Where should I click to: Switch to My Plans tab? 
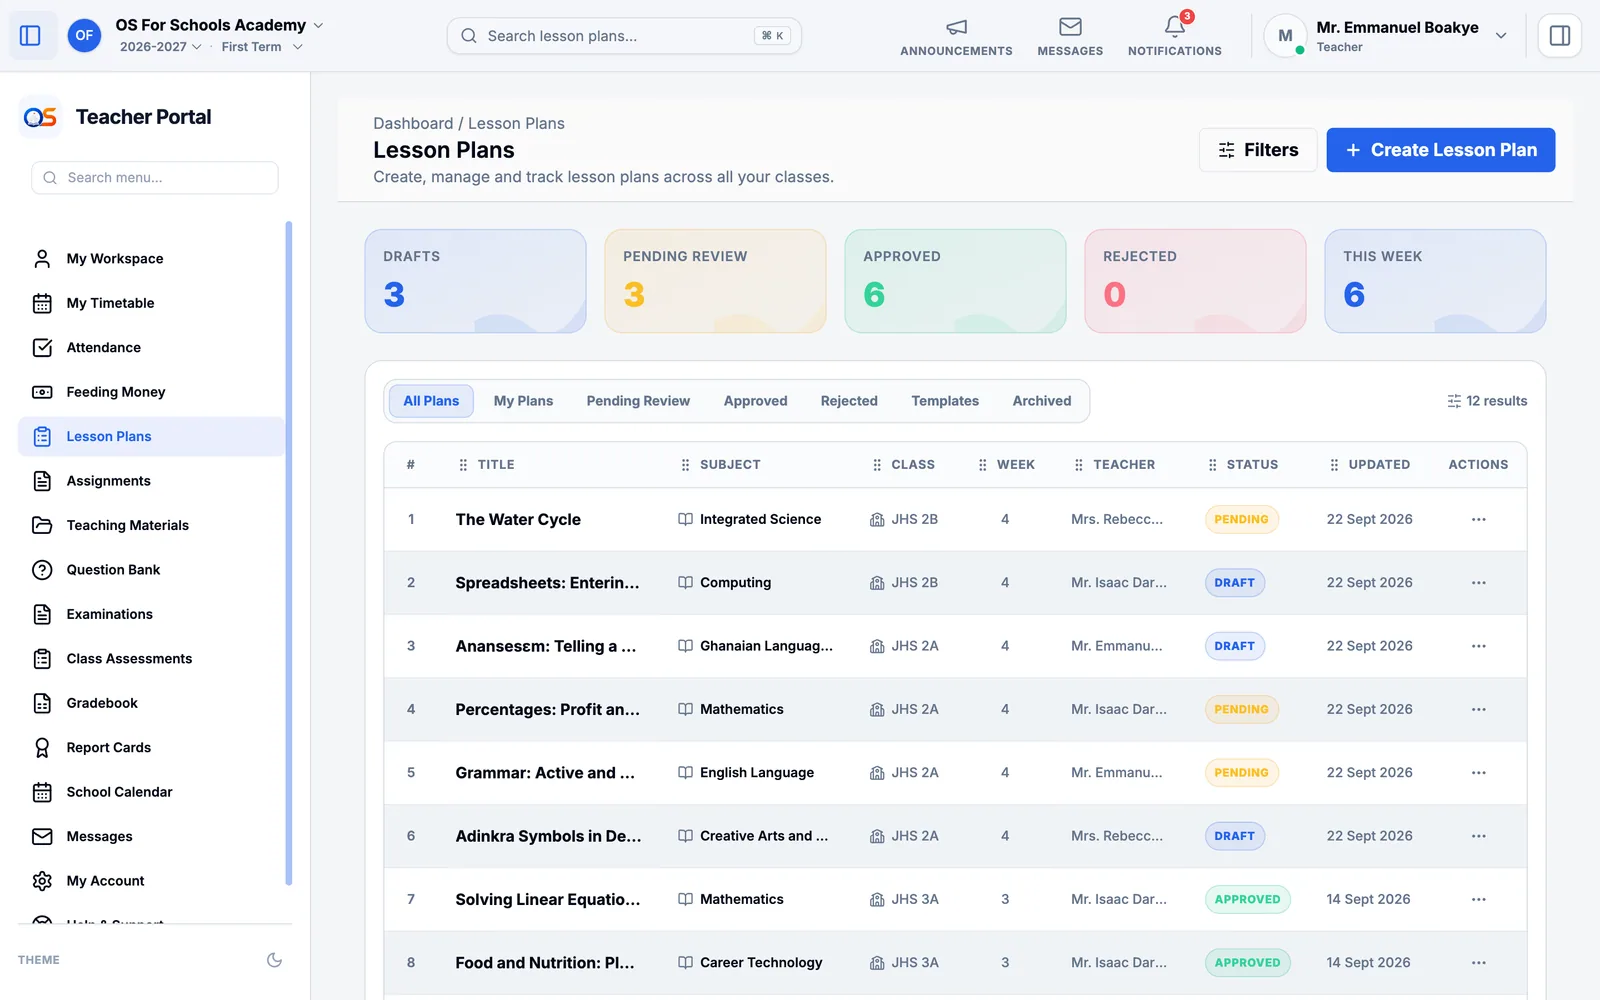(523, 401)
